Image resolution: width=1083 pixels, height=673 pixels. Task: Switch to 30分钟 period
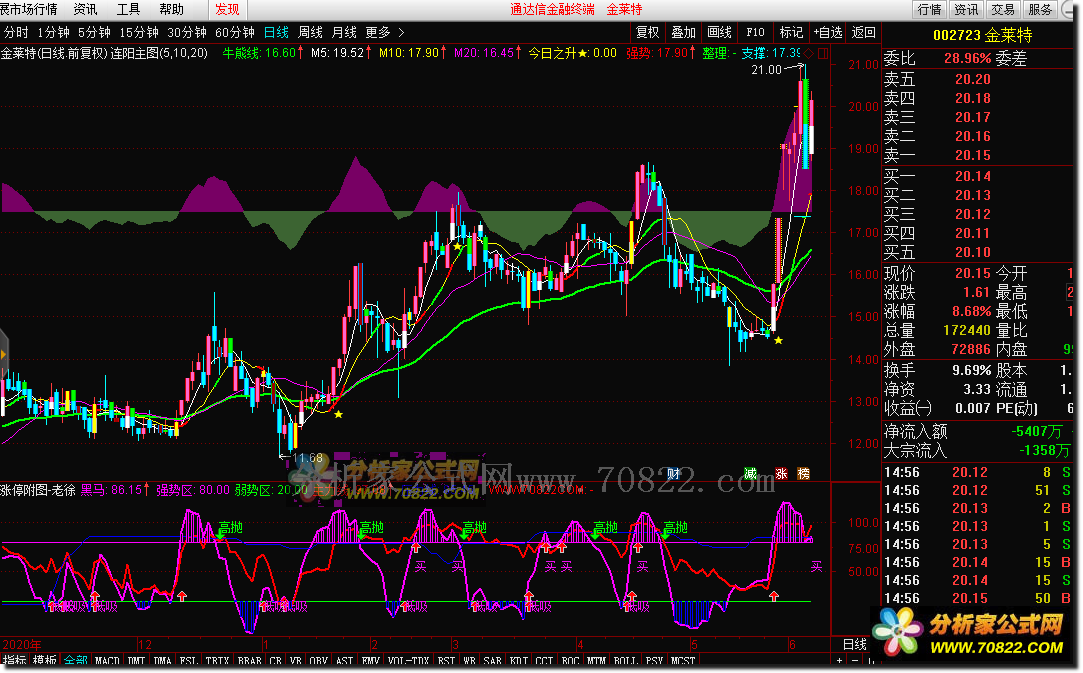(187, 32)
